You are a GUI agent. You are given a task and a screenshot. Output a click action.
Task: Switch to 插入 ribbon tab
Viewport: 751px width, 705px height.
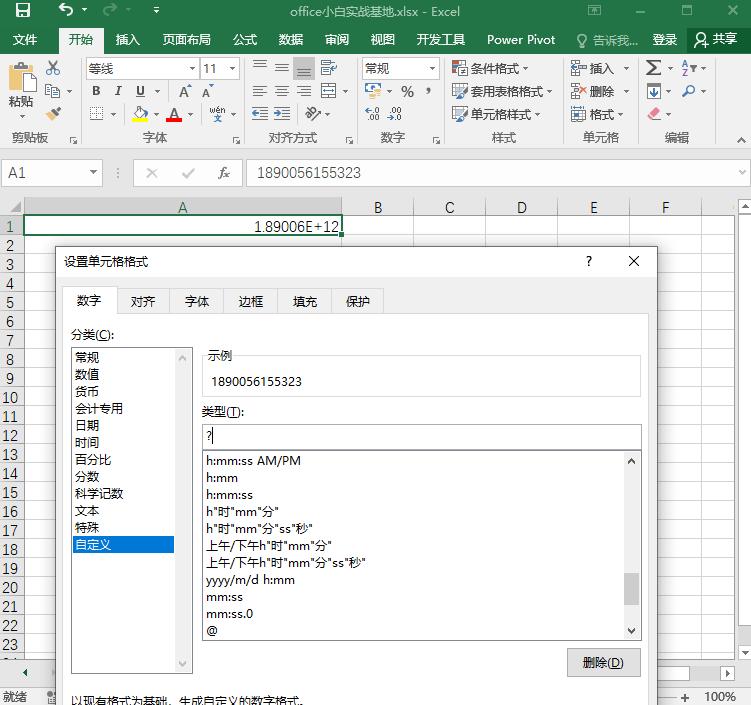coord(127,39)
